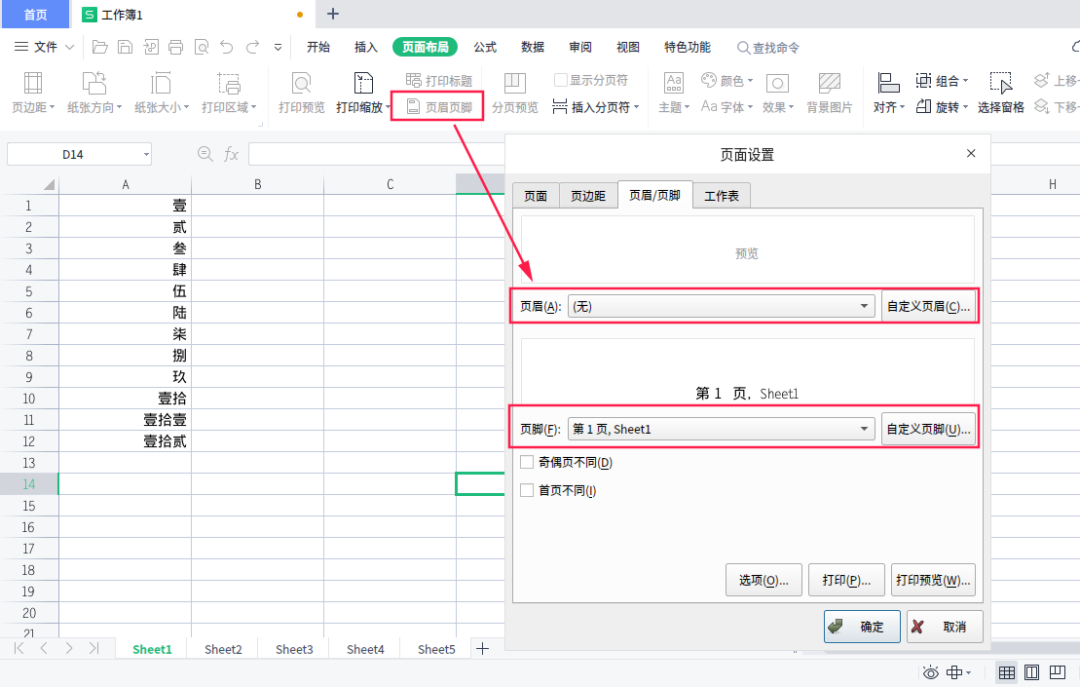Click the 打印(P)... button
This screenshot has width=1080, height=687.
(846, 580)
